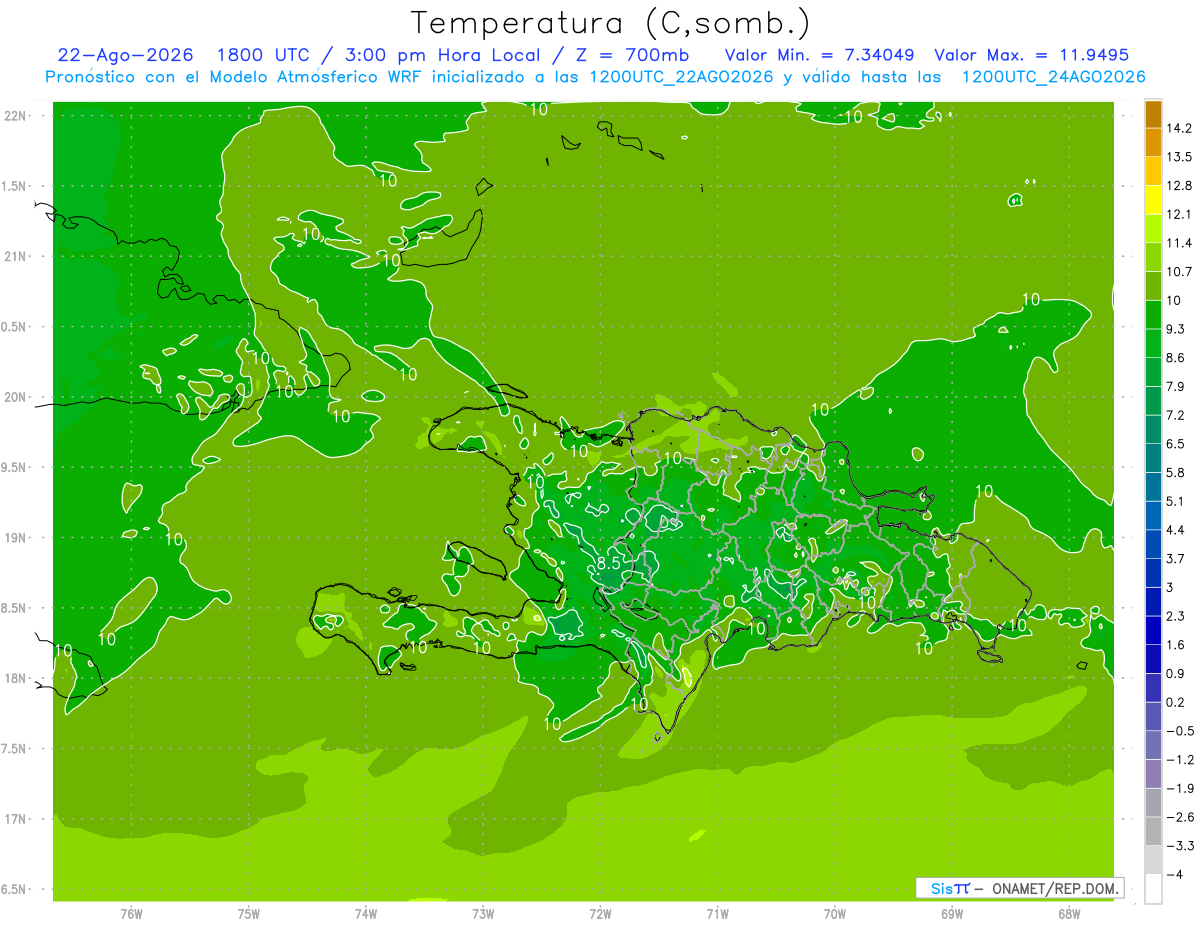
Task: Click the "Valor Max. = 11.9495" readout
Action: point(1031,55)
